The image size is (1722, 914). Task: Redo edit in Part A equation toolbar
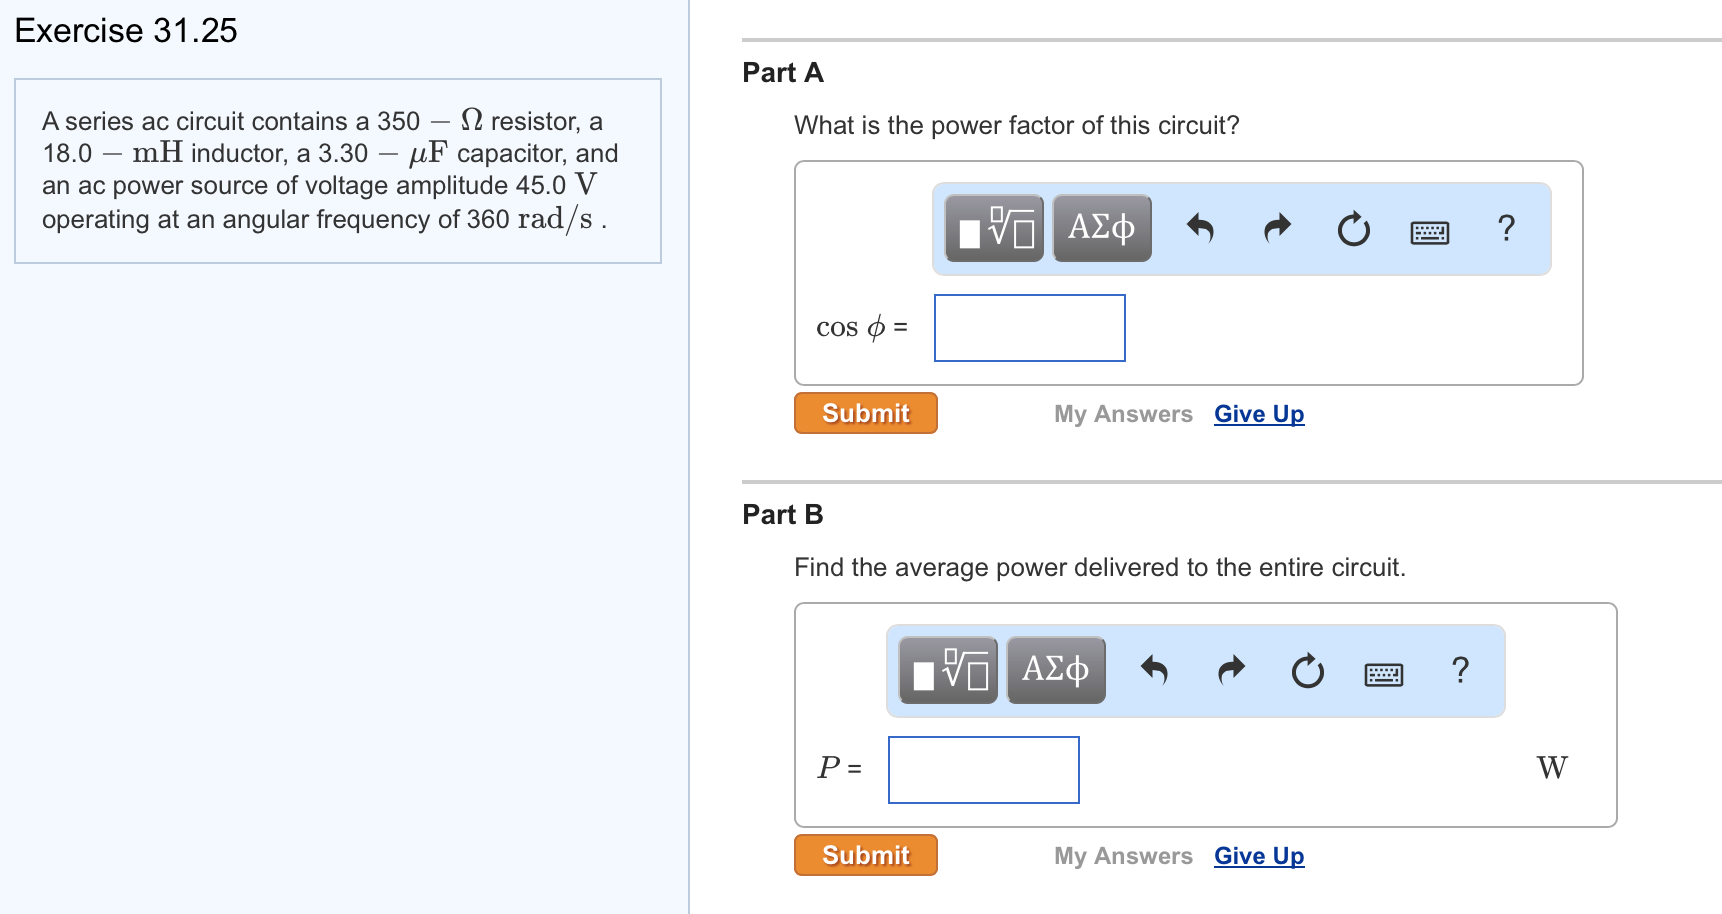click(x=1276, y=228)
